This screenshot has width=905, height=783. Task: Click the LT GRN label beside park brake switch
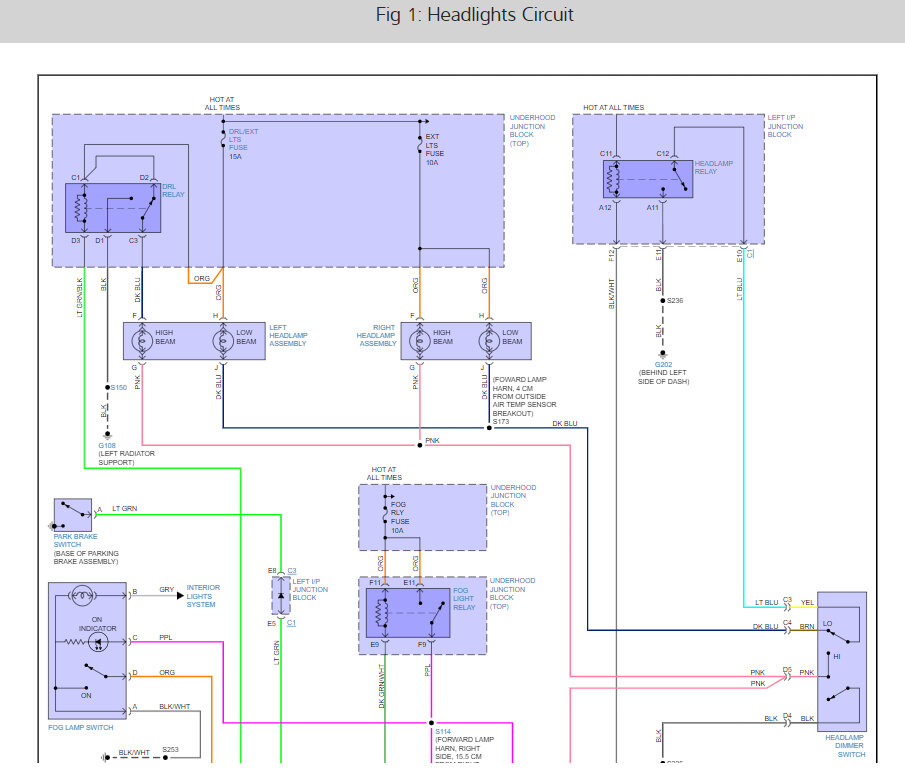click(125, 508)
